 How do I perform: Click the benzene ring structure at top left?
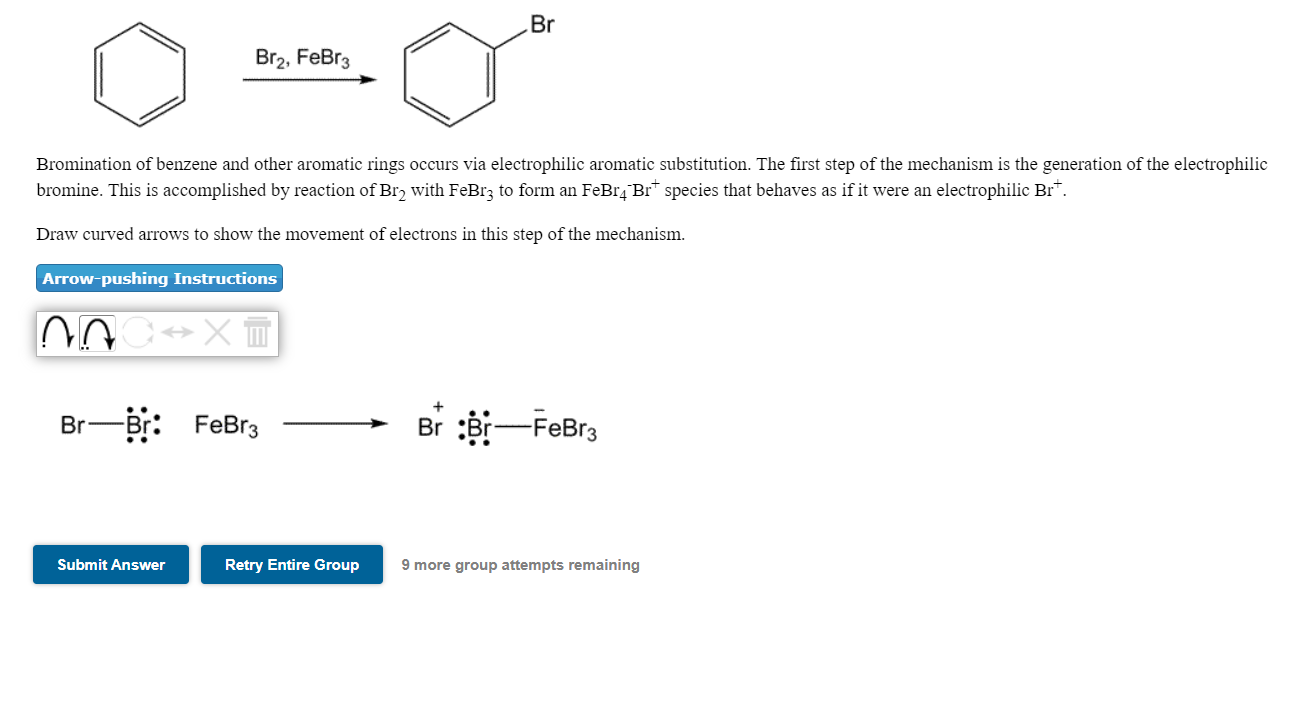[x=140, y=75]
